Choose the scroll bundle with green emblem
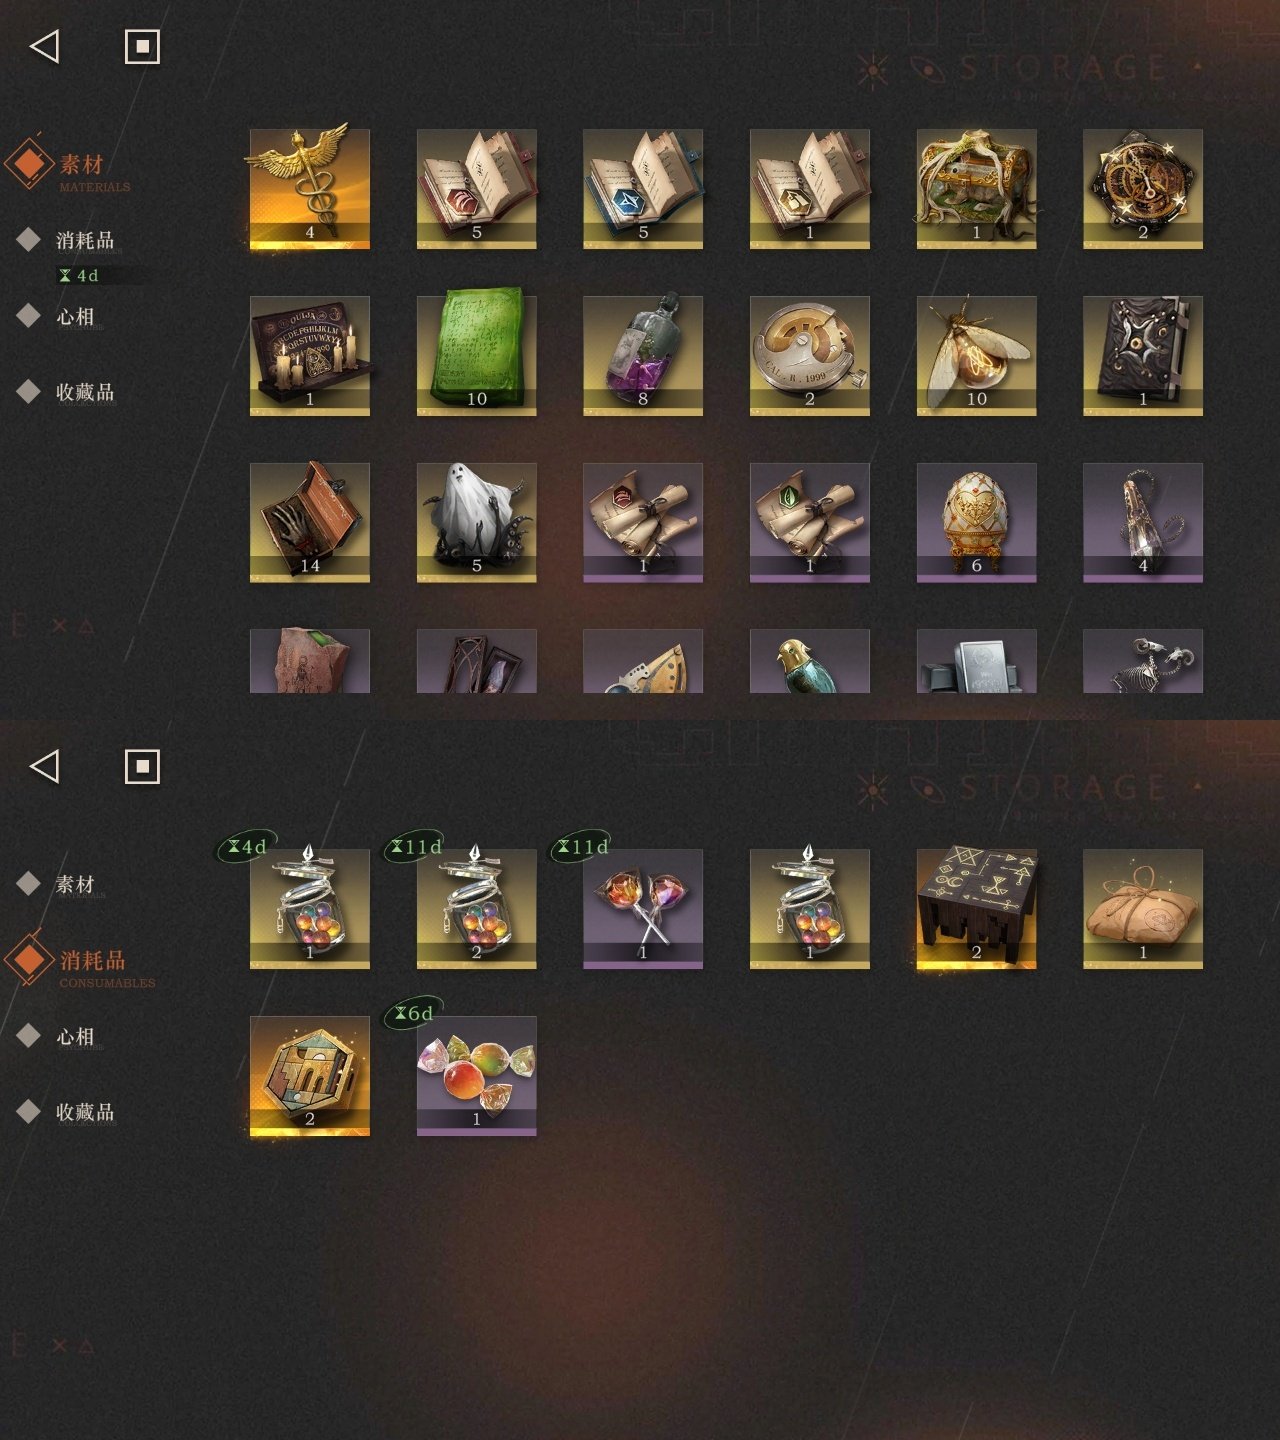 click(x=809, y=522)
